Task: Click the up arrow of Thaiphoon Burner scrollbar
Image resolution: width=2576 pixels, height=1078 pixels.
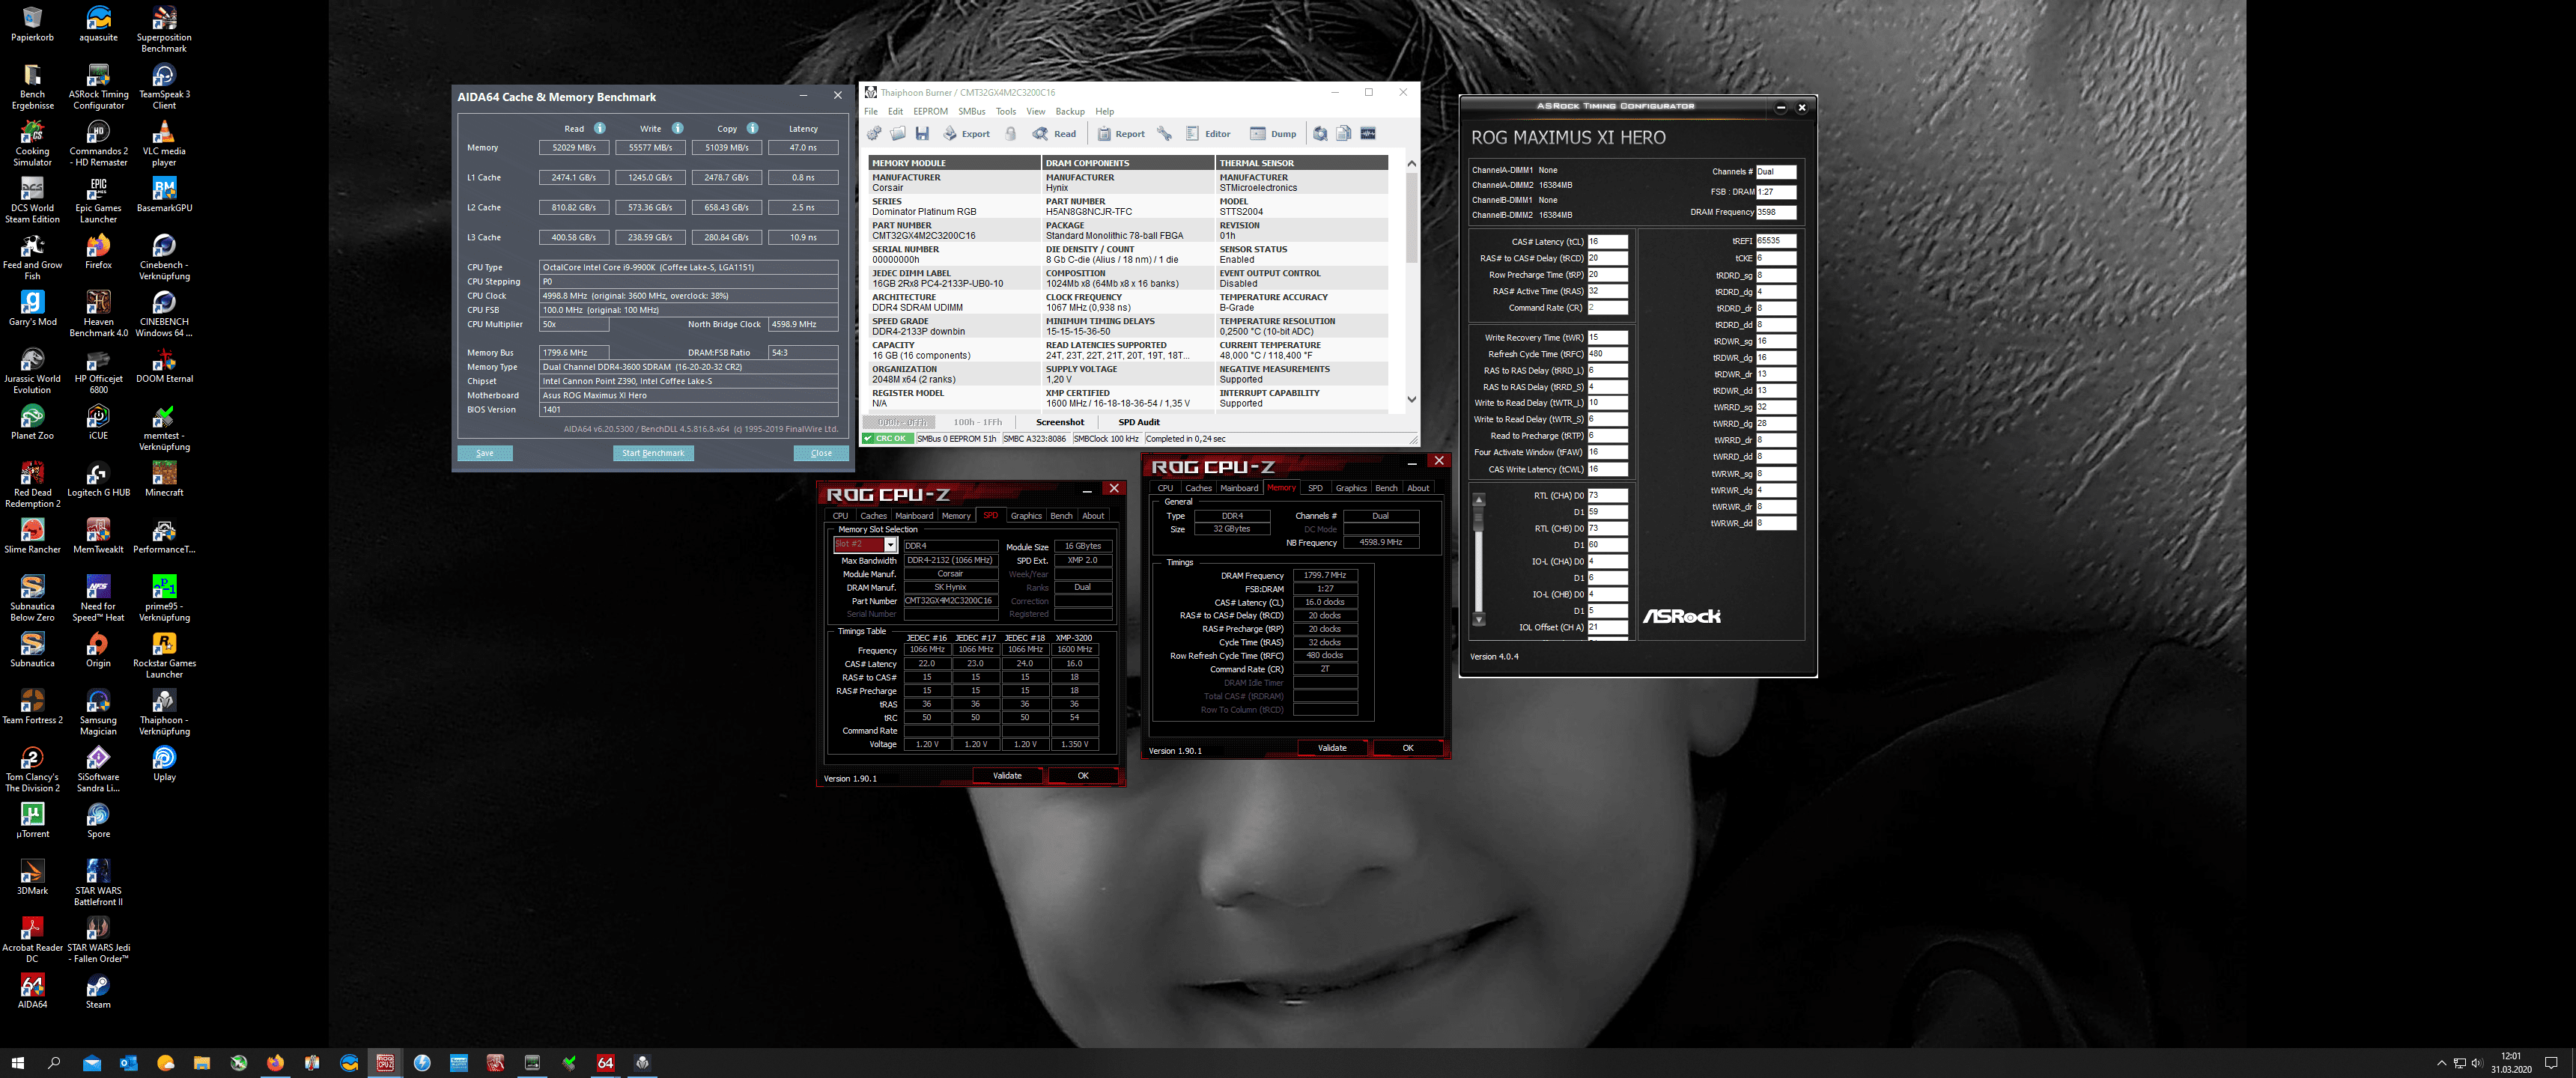Action: pyautogui.click(x=1411, y=163)
